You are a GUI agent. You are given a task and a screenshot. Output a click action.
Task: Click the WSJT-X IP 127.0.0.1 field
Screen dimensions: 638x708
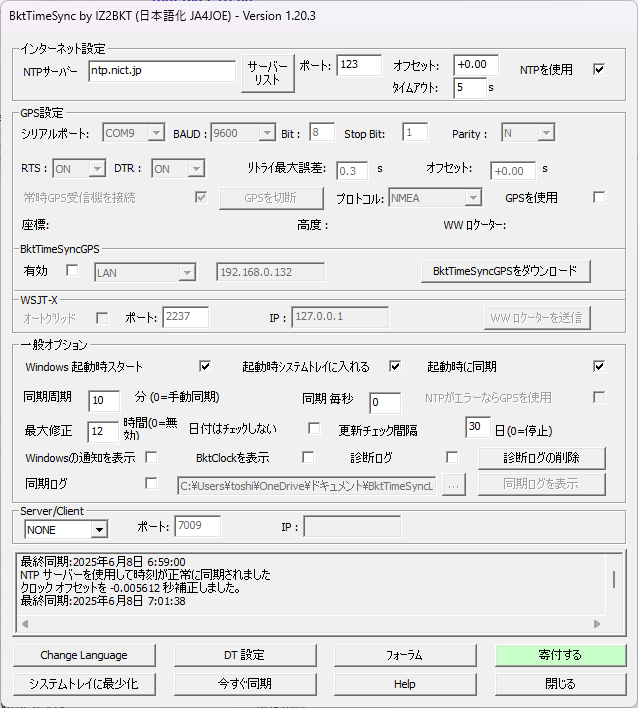[340, 317]
